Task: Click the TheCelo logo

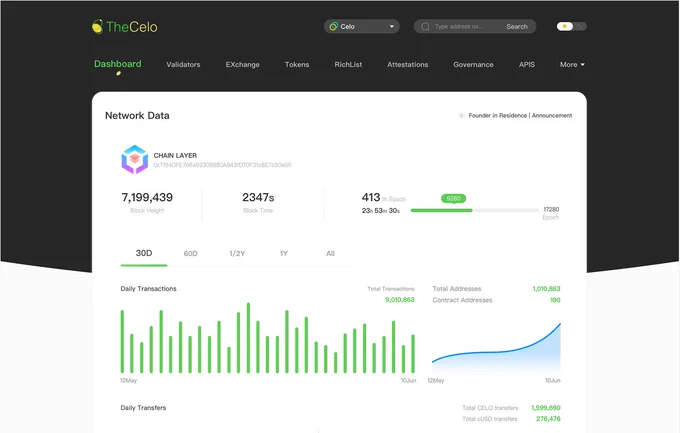Action: (124, 26)
